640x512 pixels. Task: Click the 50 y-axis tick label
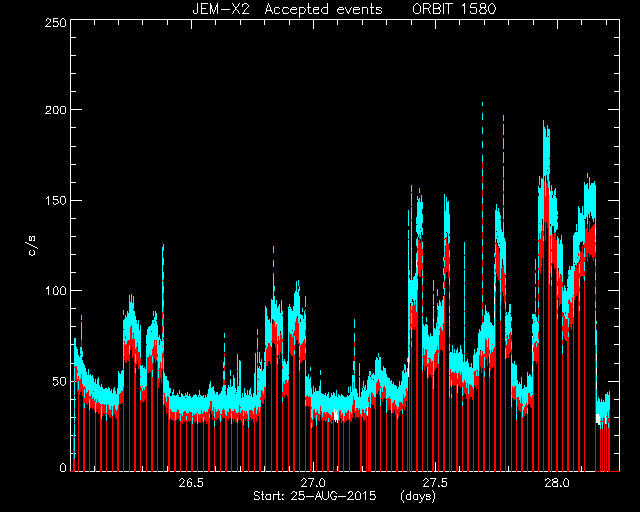(x=59, y=381)
